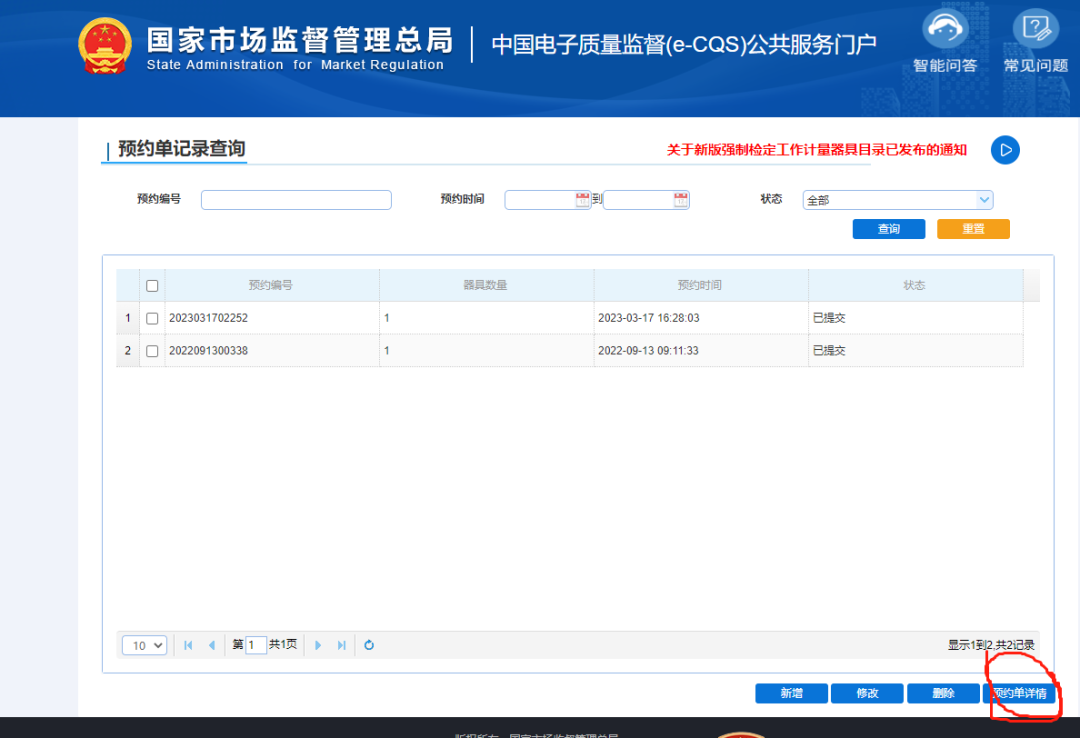Click the 查询 search button
The width and height of the screenshot is (1080, 738).
[x=888, y=229]
